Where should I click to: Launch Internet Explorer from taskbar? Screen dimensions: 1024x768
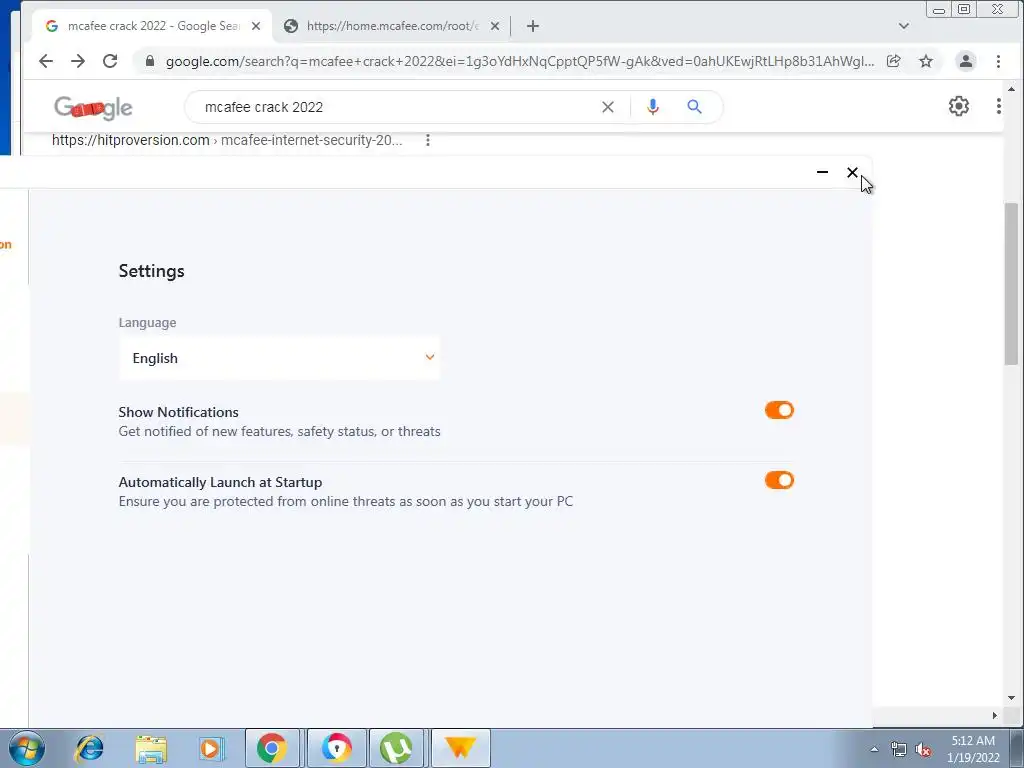tap(89, 748)
